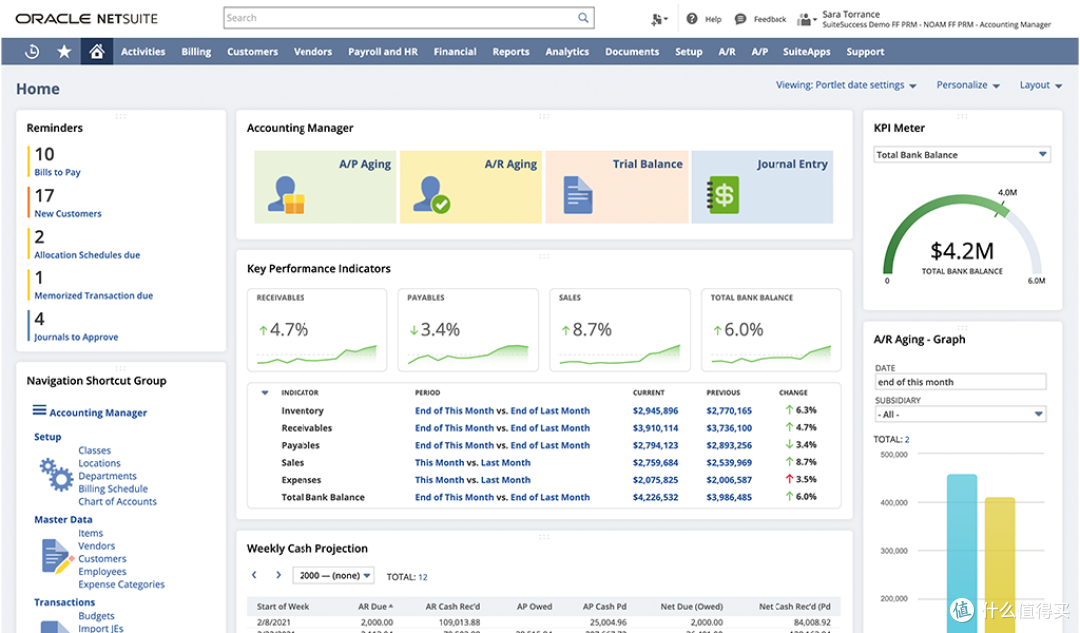This screenshot has width=1080, height=633.
Task: Expand the Subsidiary All dropdown
Action: (x=960, y=414)
